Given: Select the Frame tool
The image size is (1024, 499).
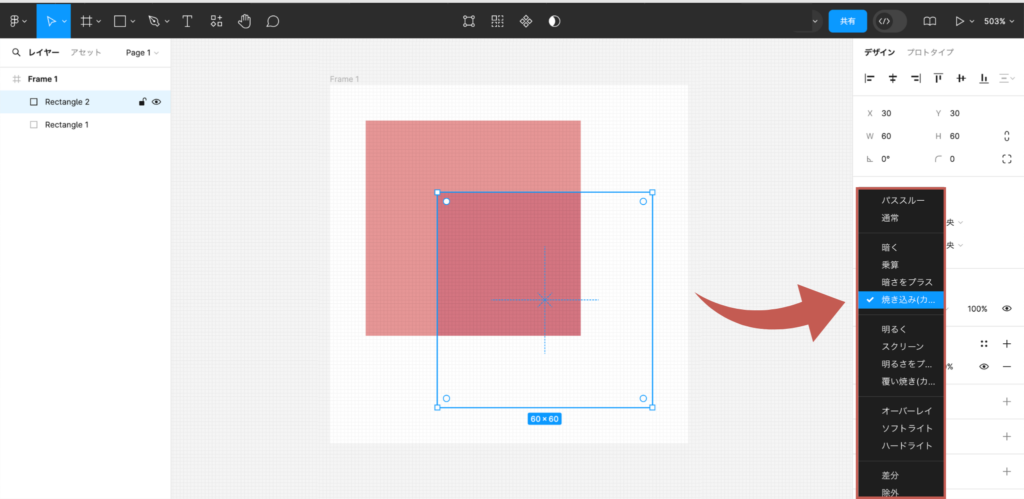Looking at the screenshot, I should pyautogui.click(x=87, y=20).
